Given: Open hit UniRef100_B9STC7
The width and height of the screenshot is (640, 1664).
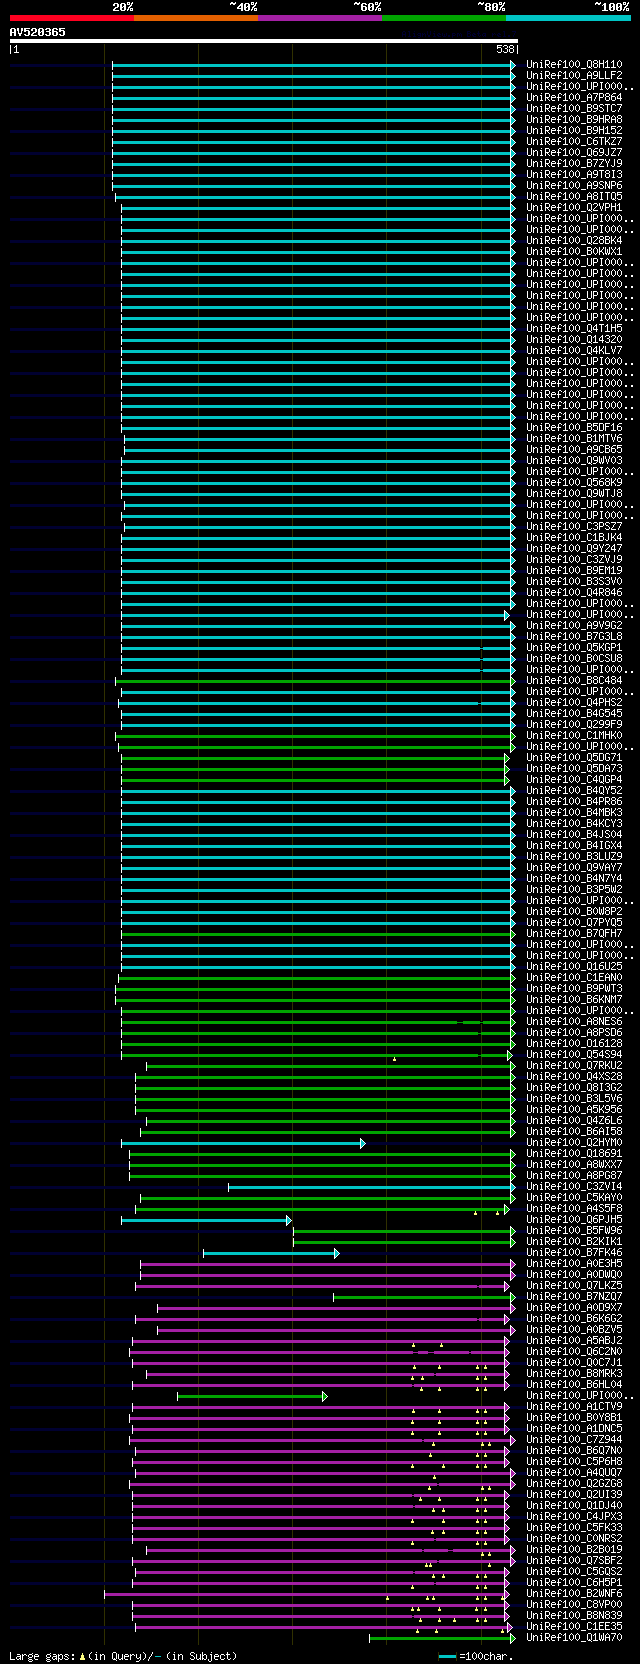Looking at the screenshot, I should tap(574, 109).
